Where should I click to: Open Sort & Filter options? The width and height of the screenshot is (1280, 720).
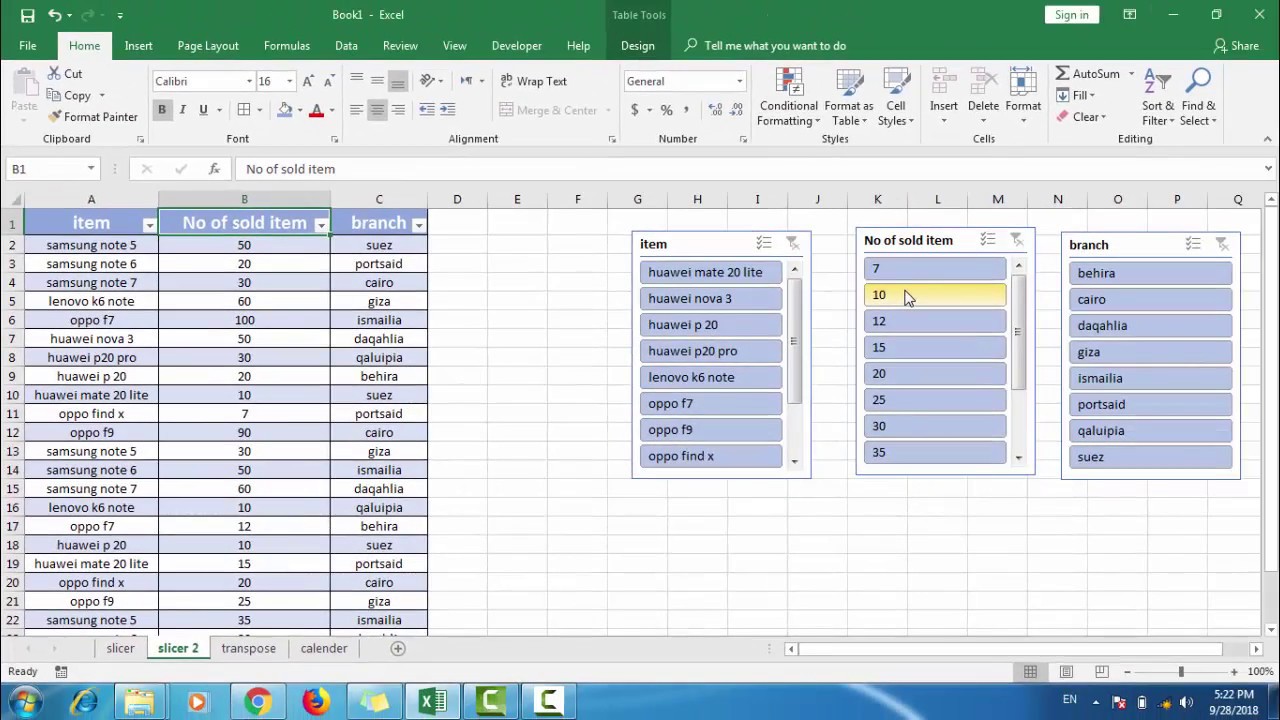coord(1158,98)
